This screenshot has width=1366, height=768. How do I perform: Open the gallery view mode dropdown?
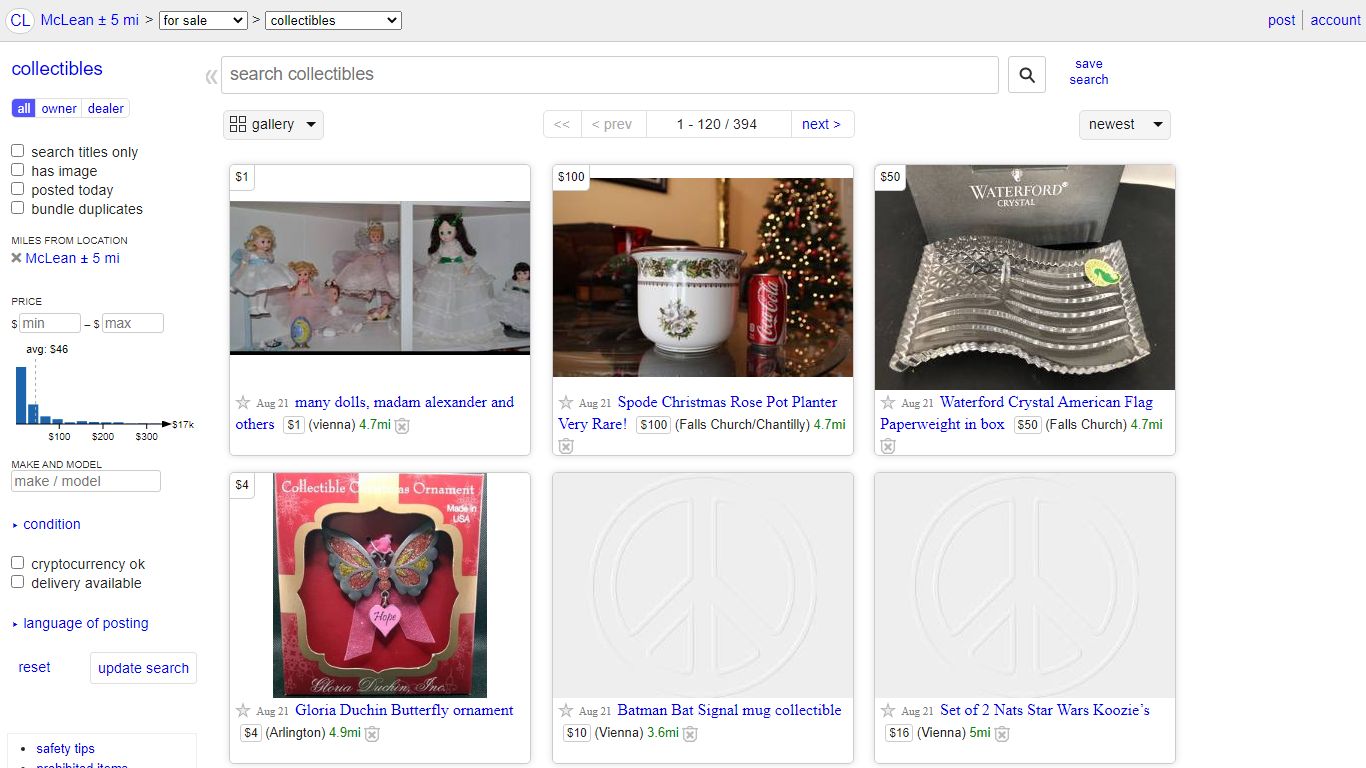[x=273, y=124]
